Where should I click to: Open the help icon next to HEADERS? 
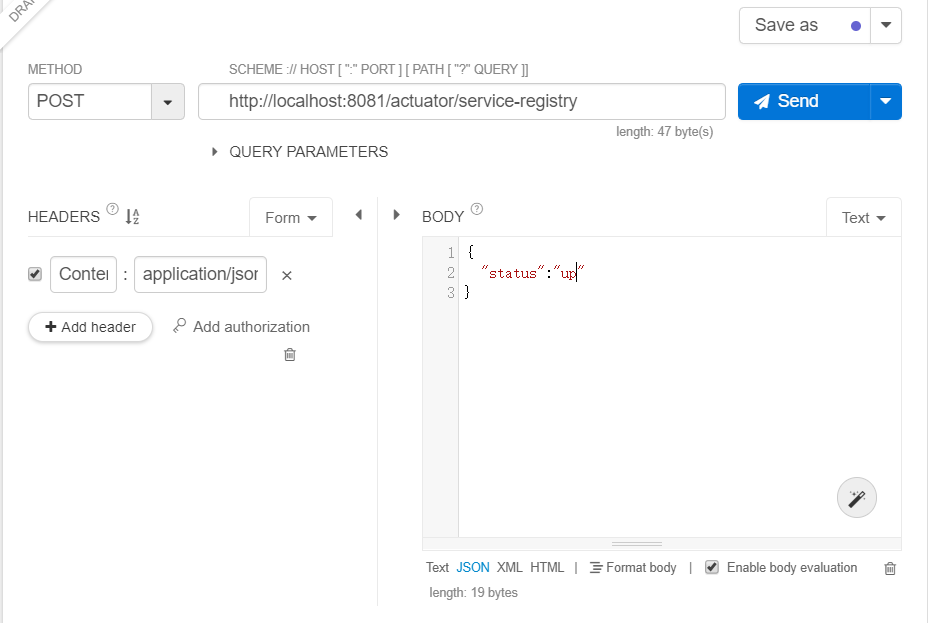[112, 210]
